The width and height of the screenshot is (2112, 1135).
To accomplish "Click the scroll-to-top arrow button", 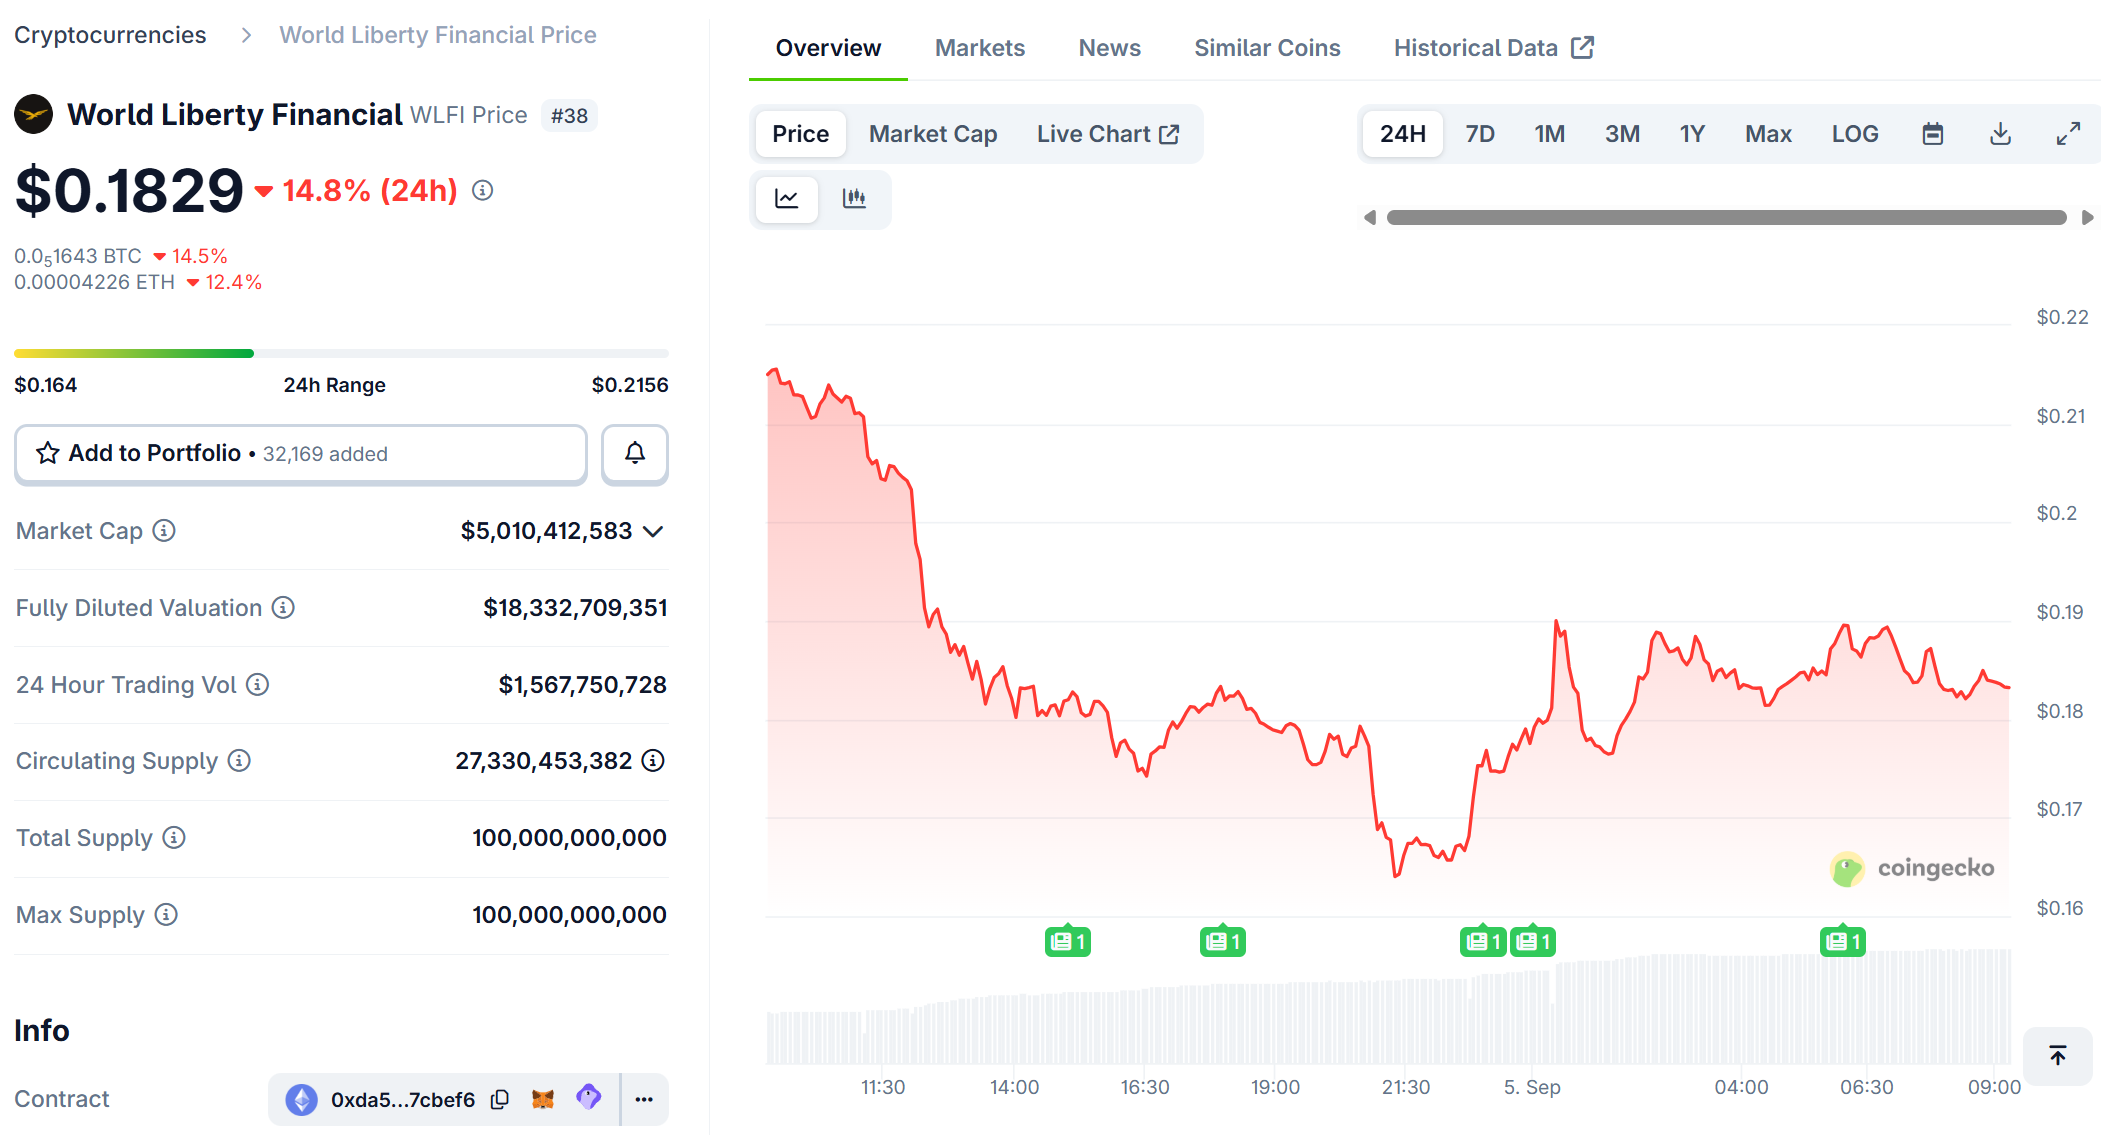I will click(2057, 1056).
